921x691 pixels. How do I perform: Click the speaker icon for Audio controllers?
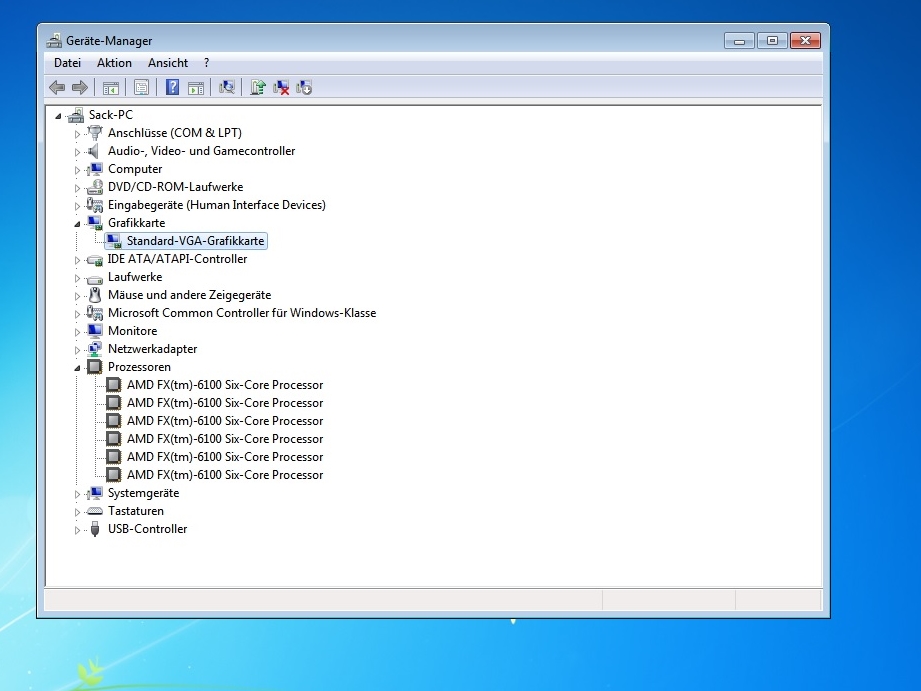point(93,151)
